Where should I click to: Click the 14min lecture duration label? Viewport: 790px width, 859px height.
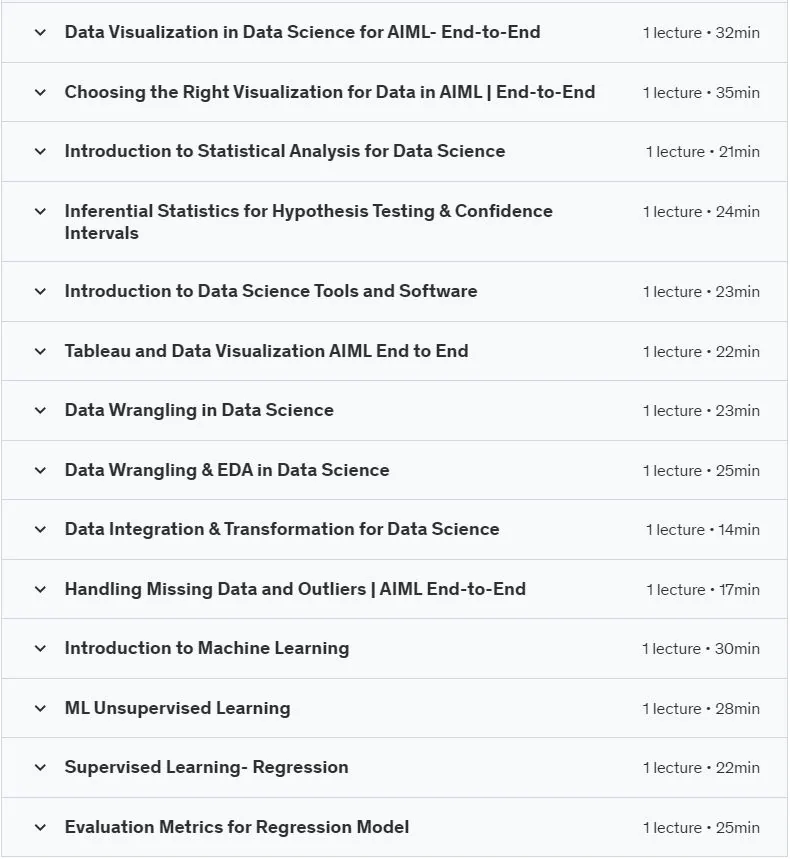pyautogui.click(x=739, y=530)
